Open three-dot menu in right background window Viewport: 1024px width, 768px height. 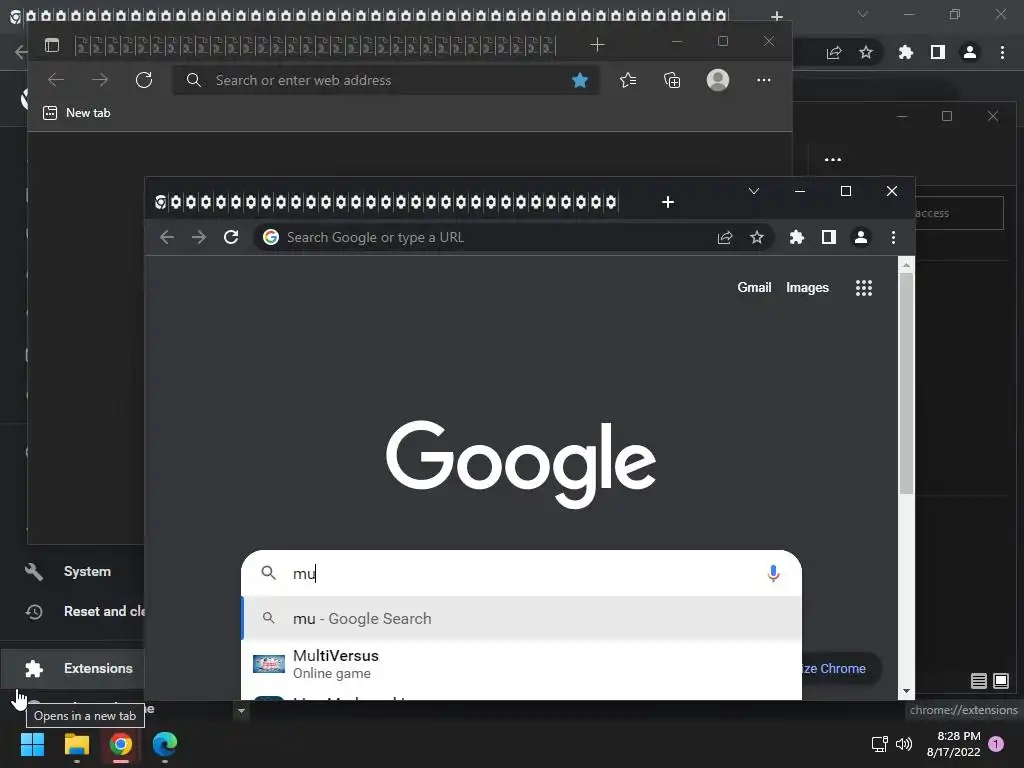833,159
